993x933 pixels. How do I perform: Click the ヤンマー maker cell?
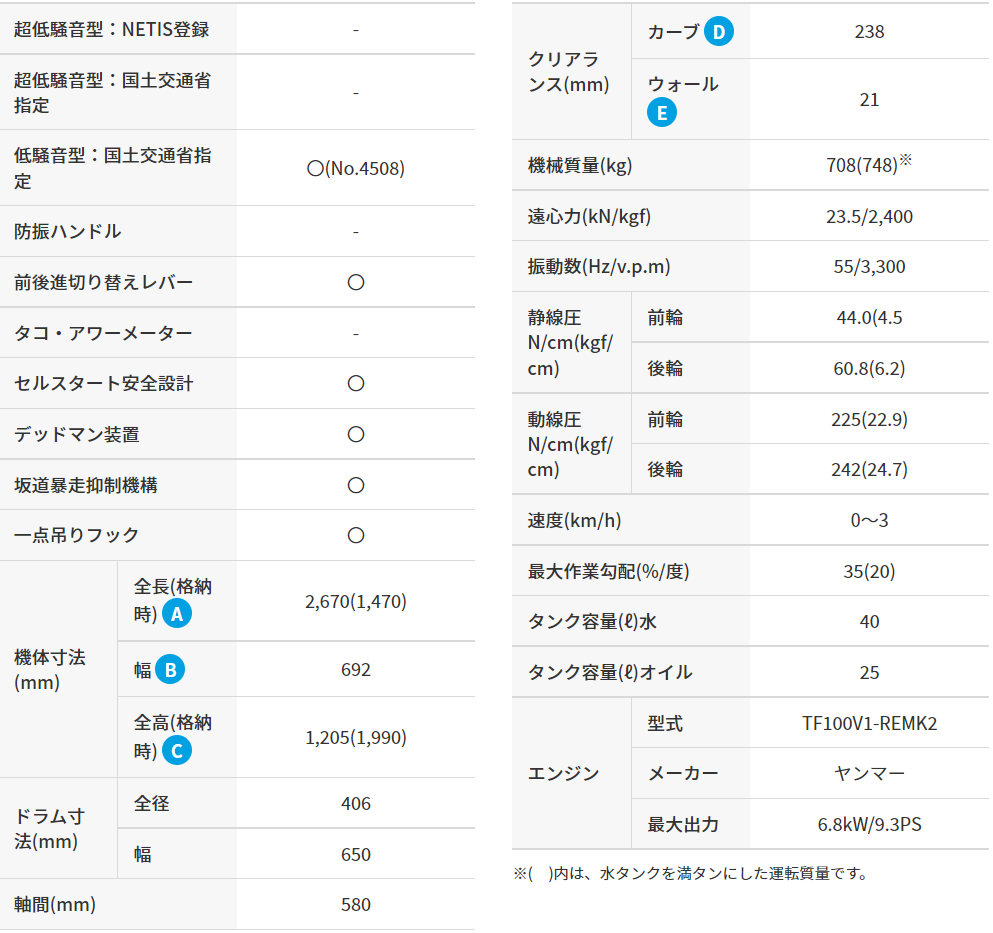pyautogui.click(x=869, y=774)
